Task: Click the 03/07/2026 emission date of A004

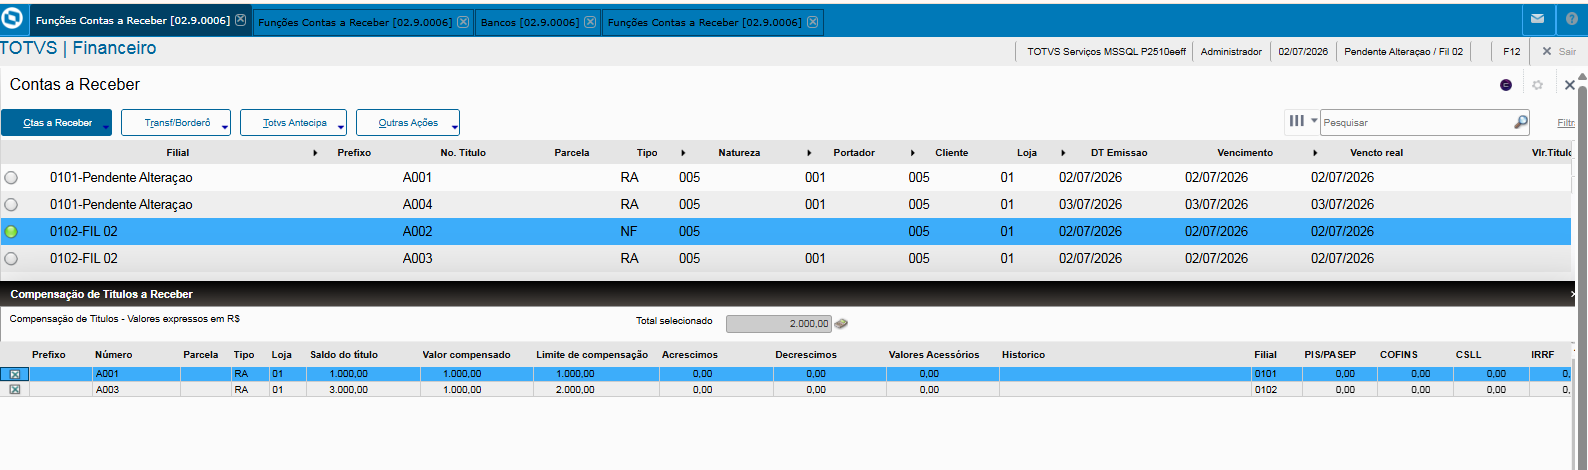Action: click(x=1090, y=204)
